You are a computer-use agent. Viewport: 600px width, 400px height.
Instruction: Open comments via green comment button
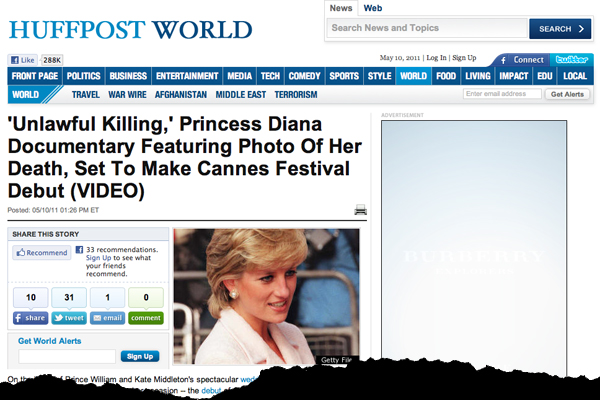146,318
